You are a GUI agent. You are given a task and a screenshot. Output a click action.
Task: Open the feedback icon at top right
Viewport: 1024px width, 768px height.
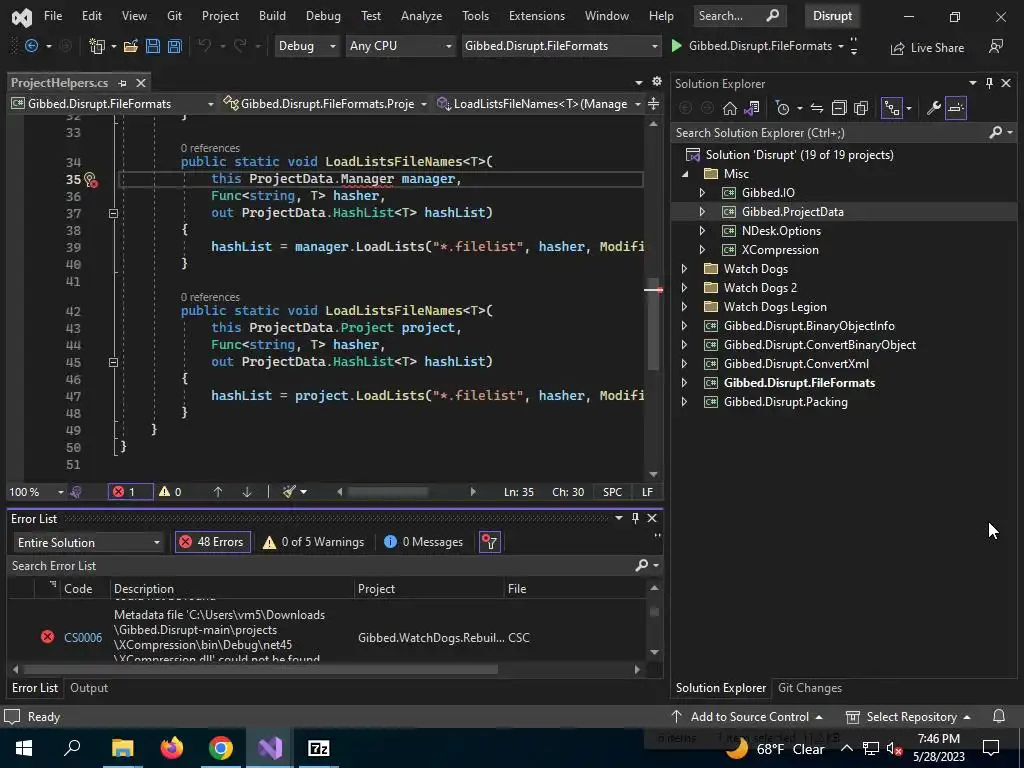click(996, 46)
